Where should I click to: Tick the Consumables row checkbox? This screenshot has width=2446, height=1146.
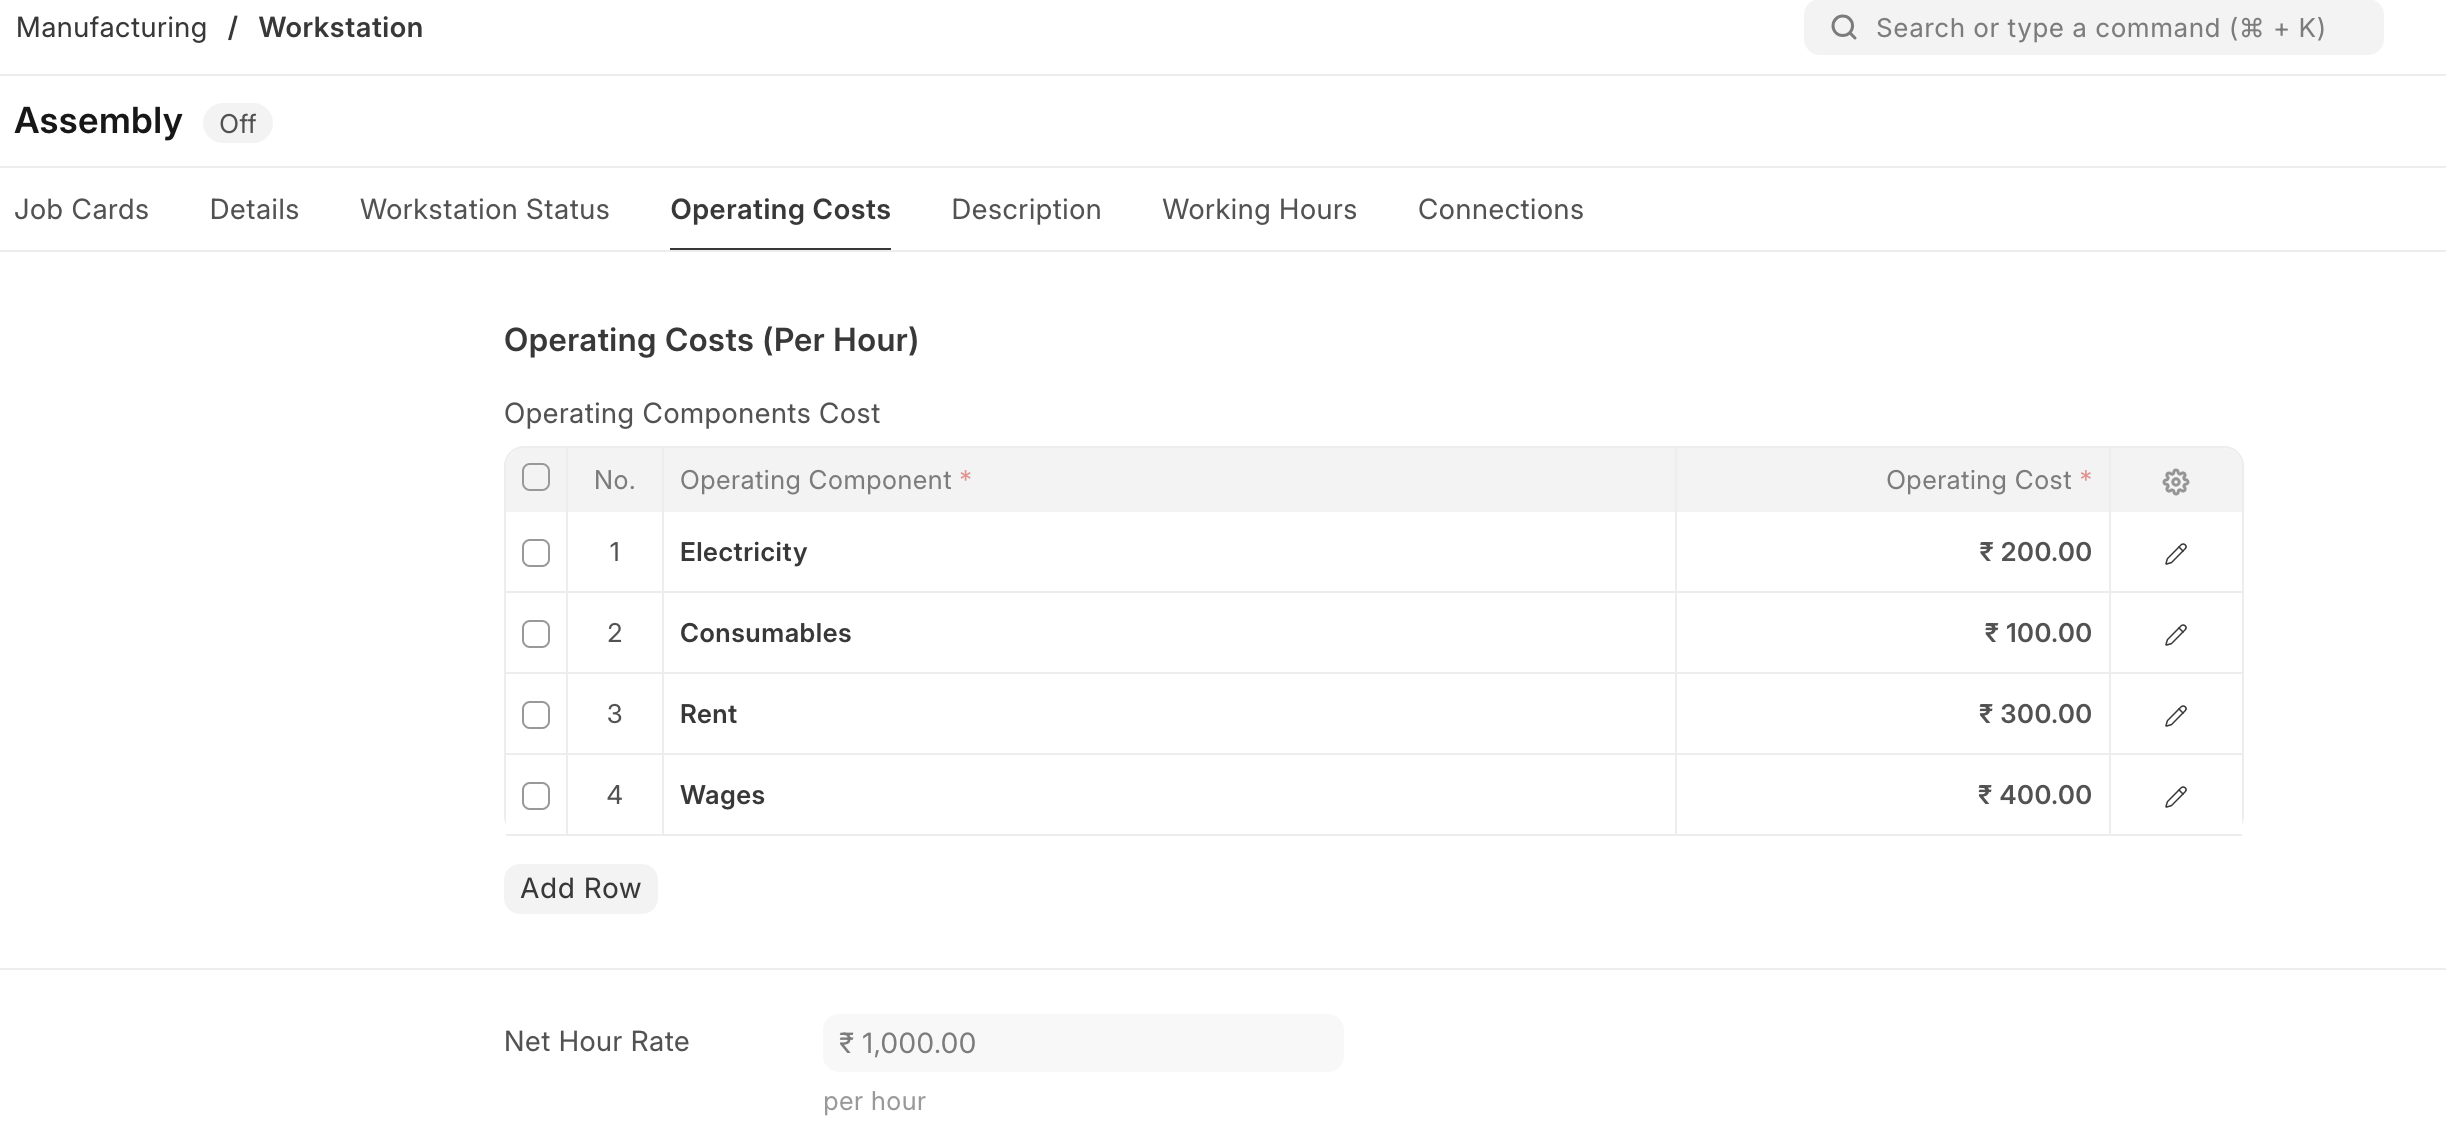click(536, 634)
